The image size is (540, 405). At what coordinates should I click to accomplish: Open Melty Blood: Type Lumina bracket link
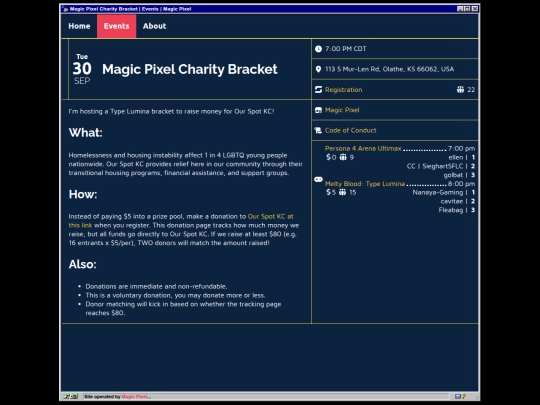[x=365, y=184]
